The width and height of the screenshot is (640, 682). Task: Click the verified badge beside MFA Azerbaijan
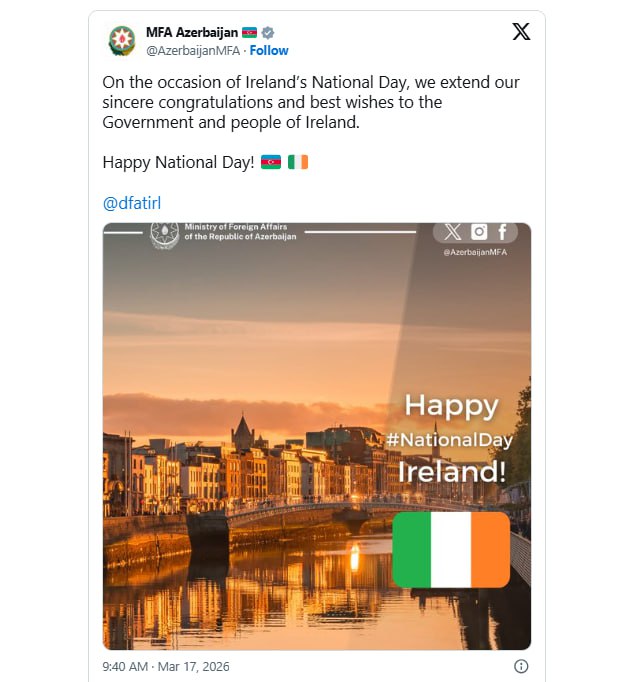268,32
